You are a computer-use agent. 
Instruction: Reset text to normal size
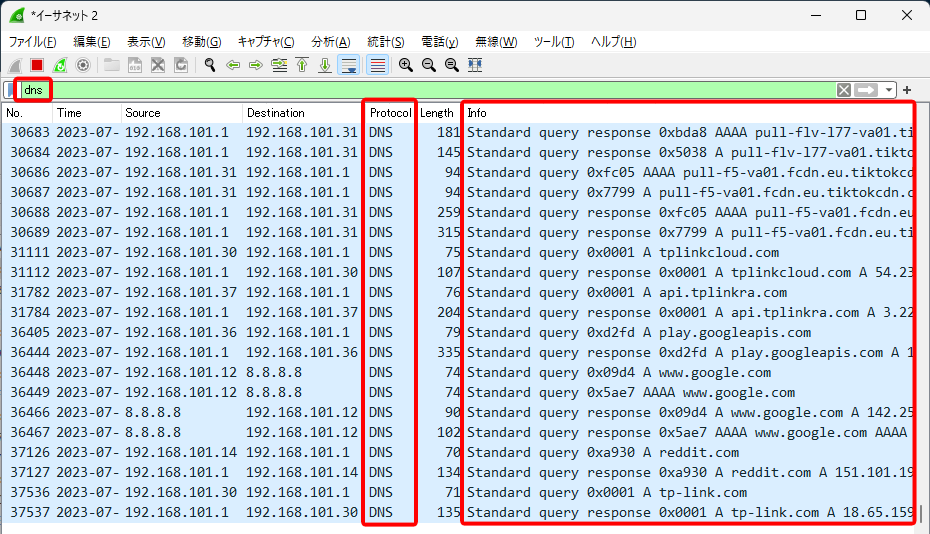[x=452, y=65]
